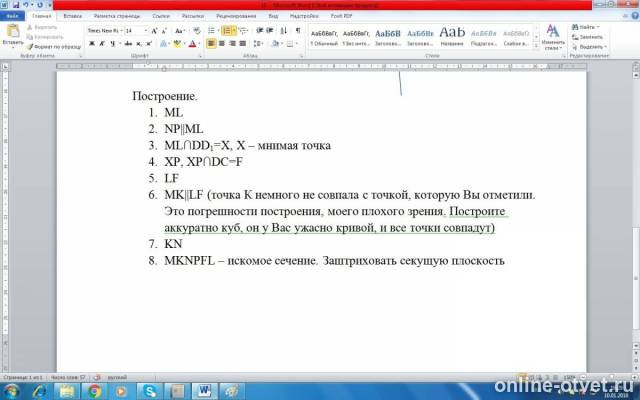Expand the styles gallery with More arrow
640x400 pixels.
(x=536, y=46)
